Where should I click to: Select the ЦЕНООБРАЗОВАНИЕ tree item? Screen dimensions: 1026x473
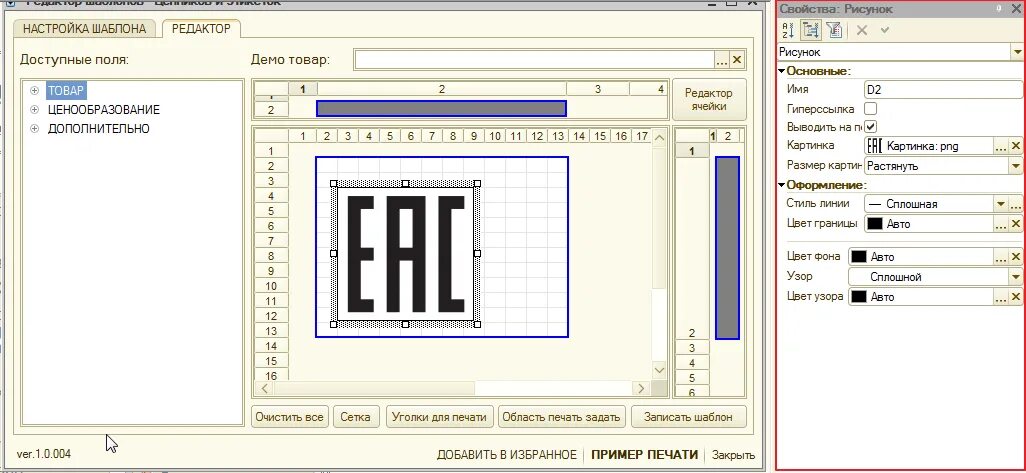[103, 110]
